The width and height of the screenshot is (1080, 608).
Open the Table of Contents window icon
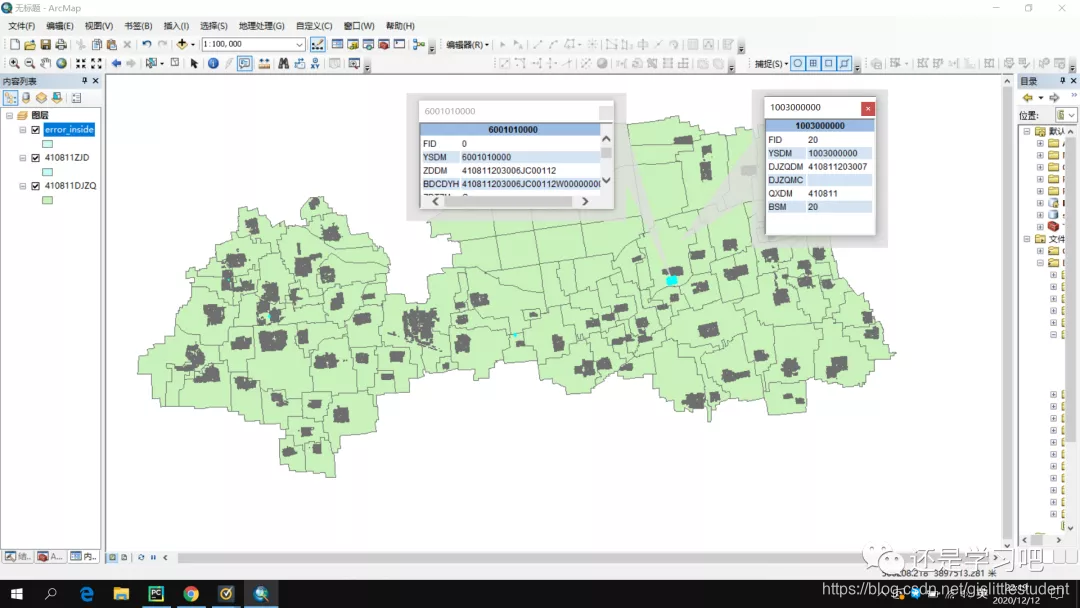pos(338,44)
